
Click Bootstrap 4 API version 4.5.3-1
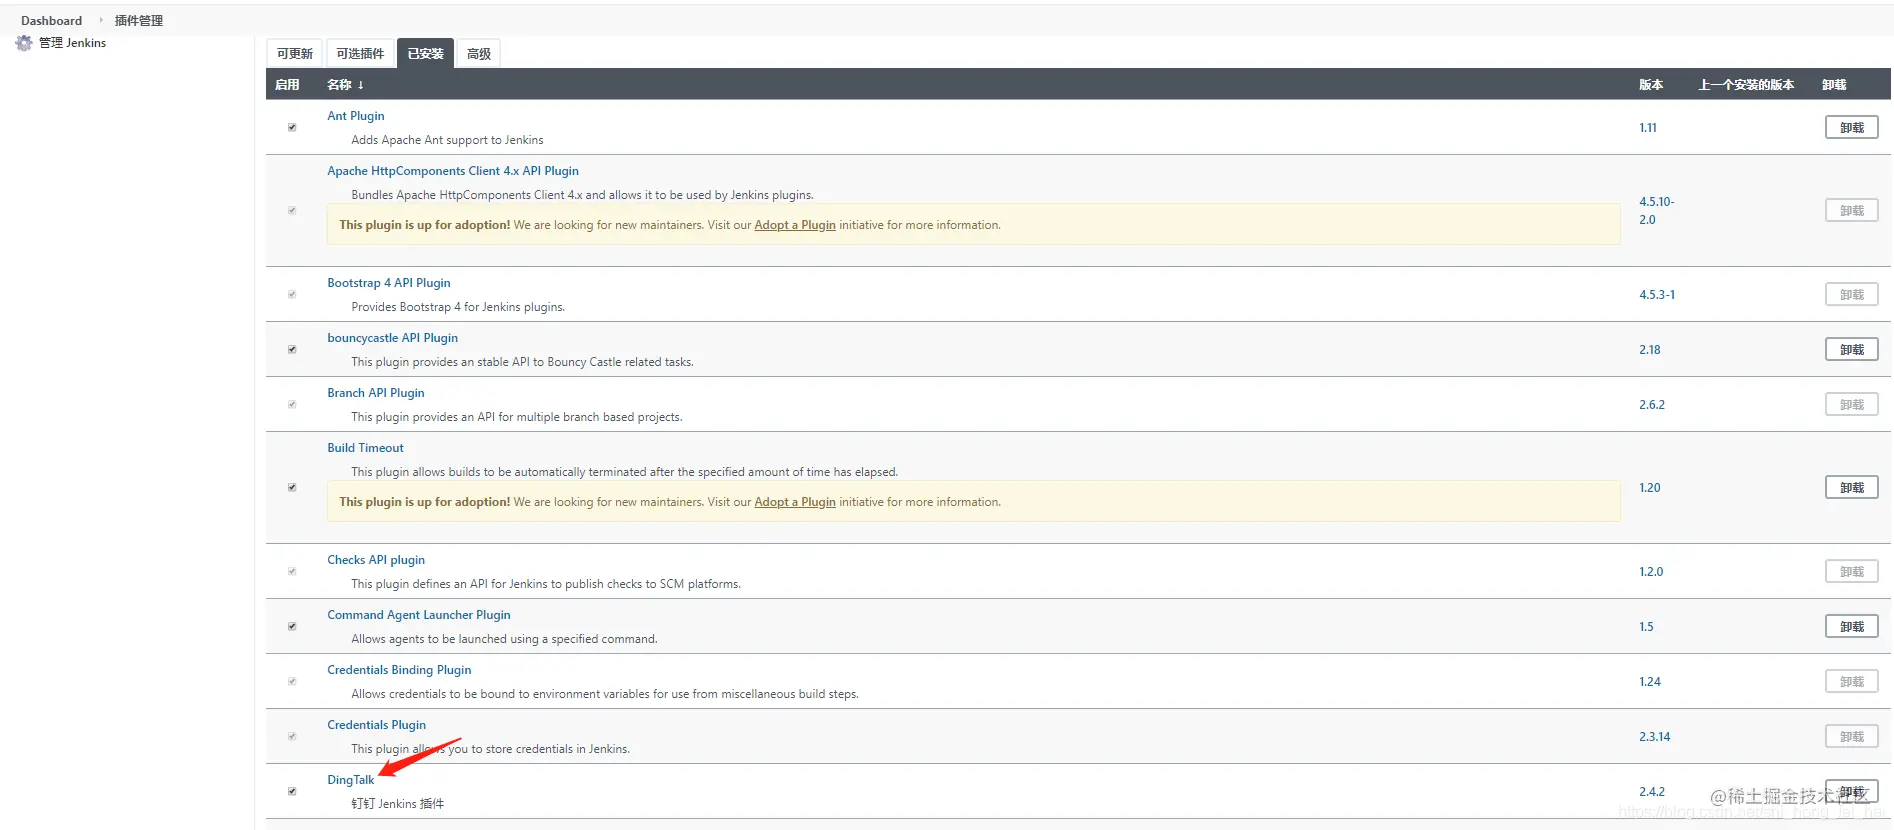(x=1657, y=295)
